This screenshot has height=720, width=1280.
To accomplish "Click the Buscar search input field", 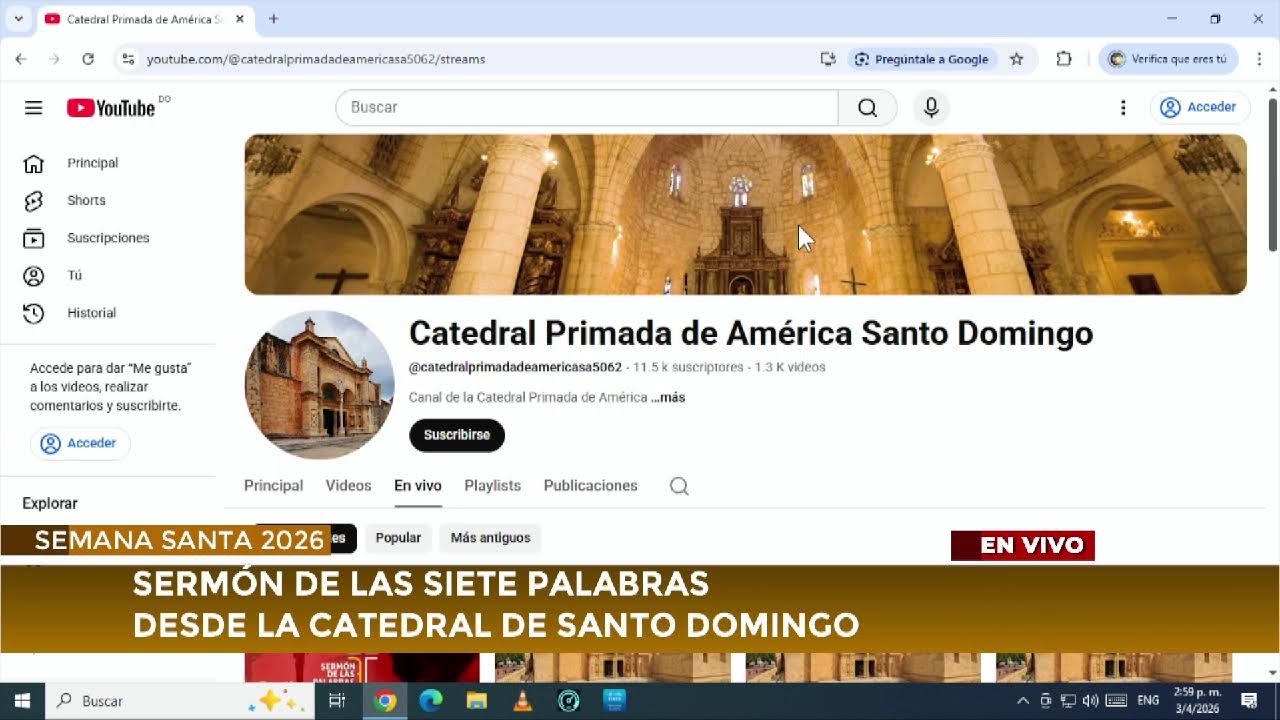I will click(587, 107).
